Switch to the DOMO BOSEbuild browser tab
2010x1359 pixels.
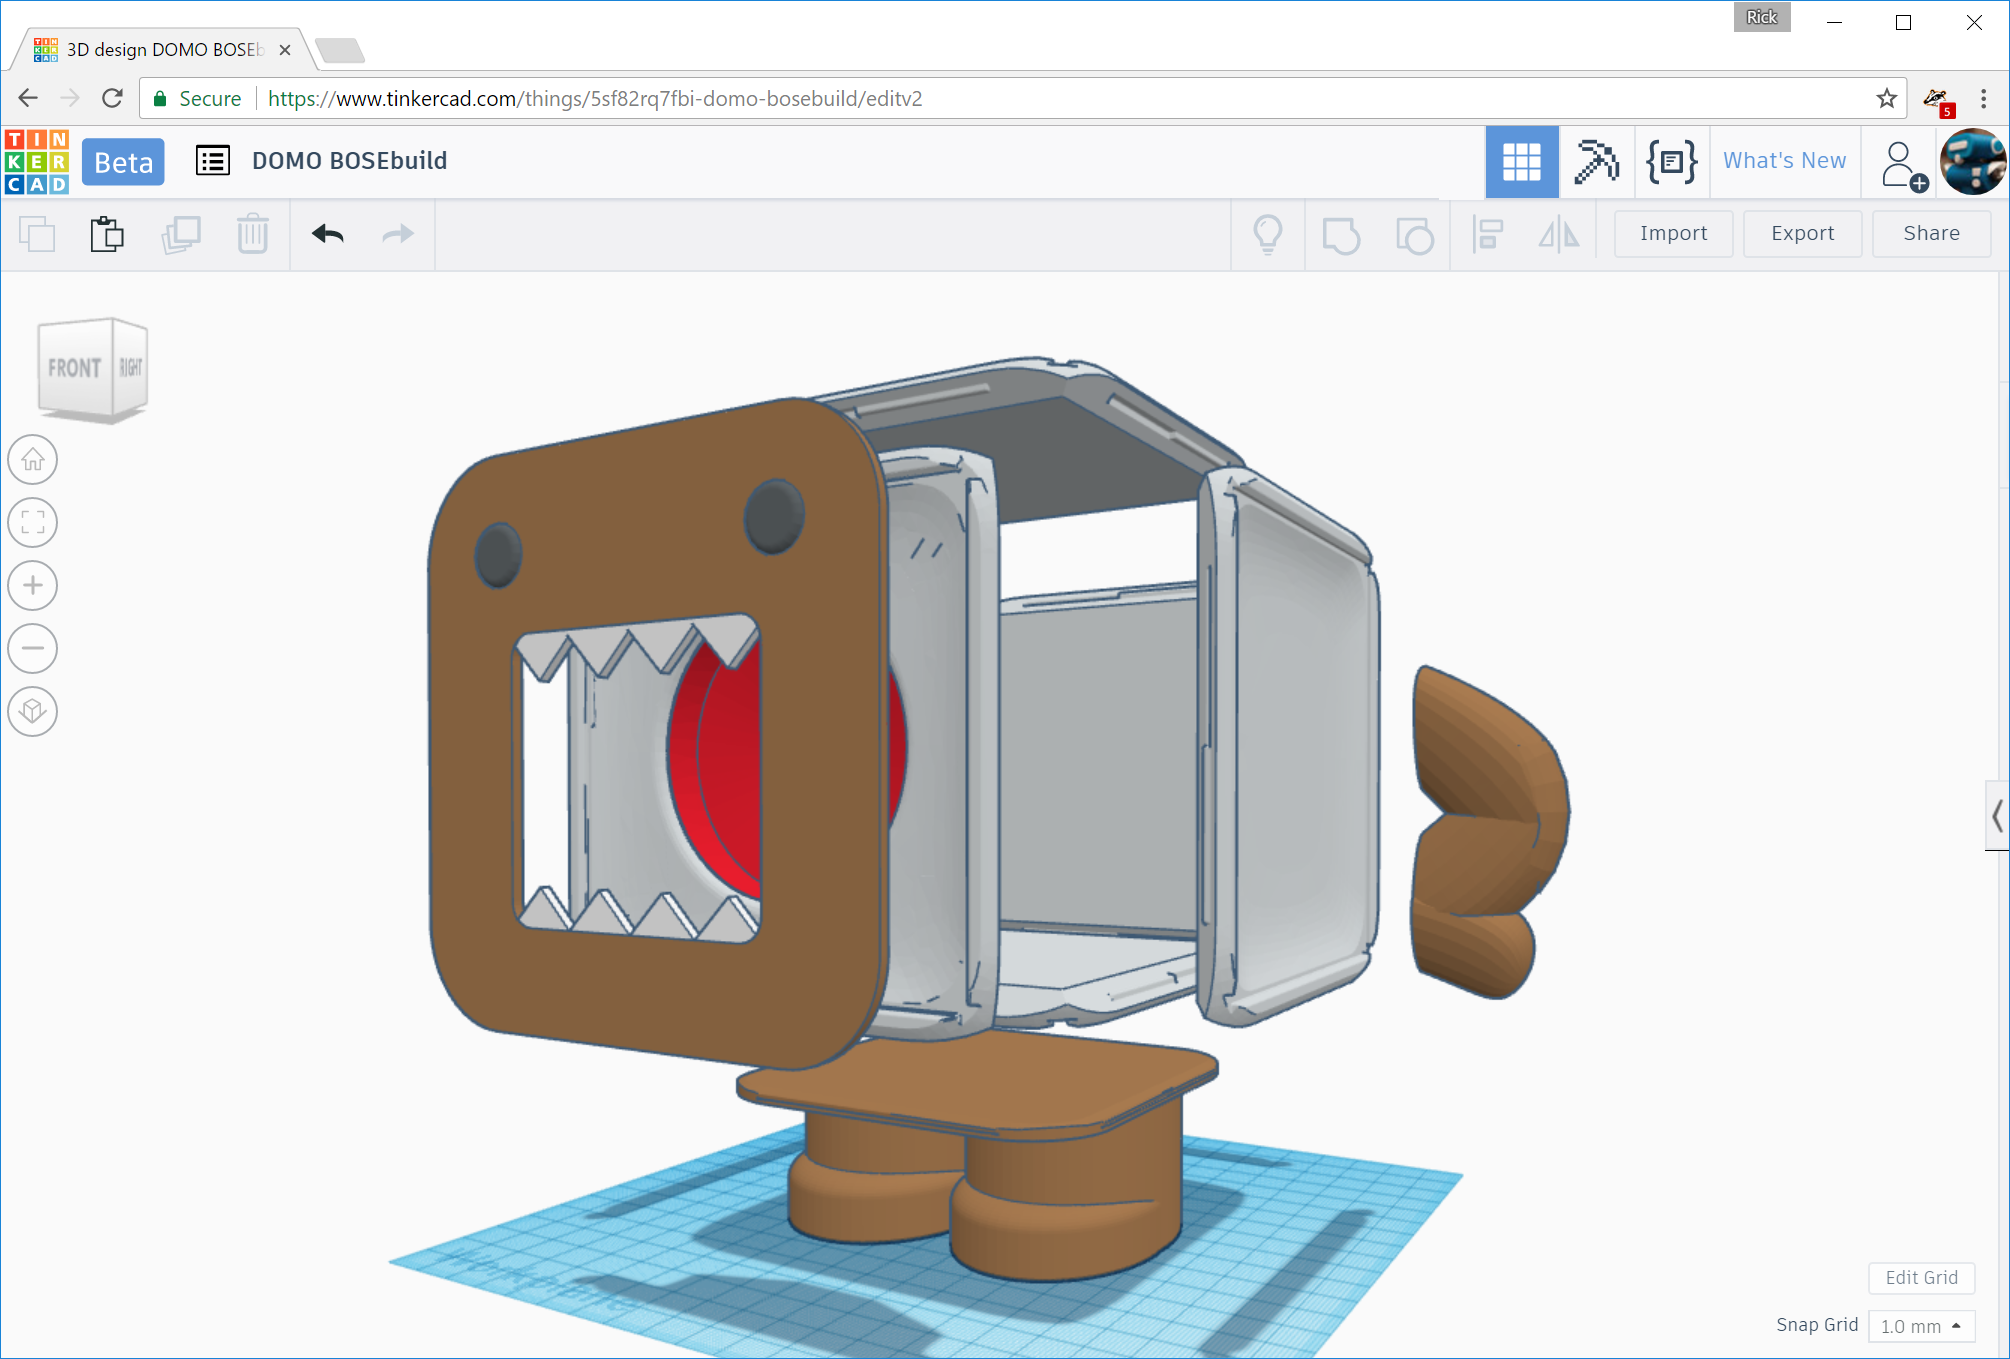[x=160, y=49]
